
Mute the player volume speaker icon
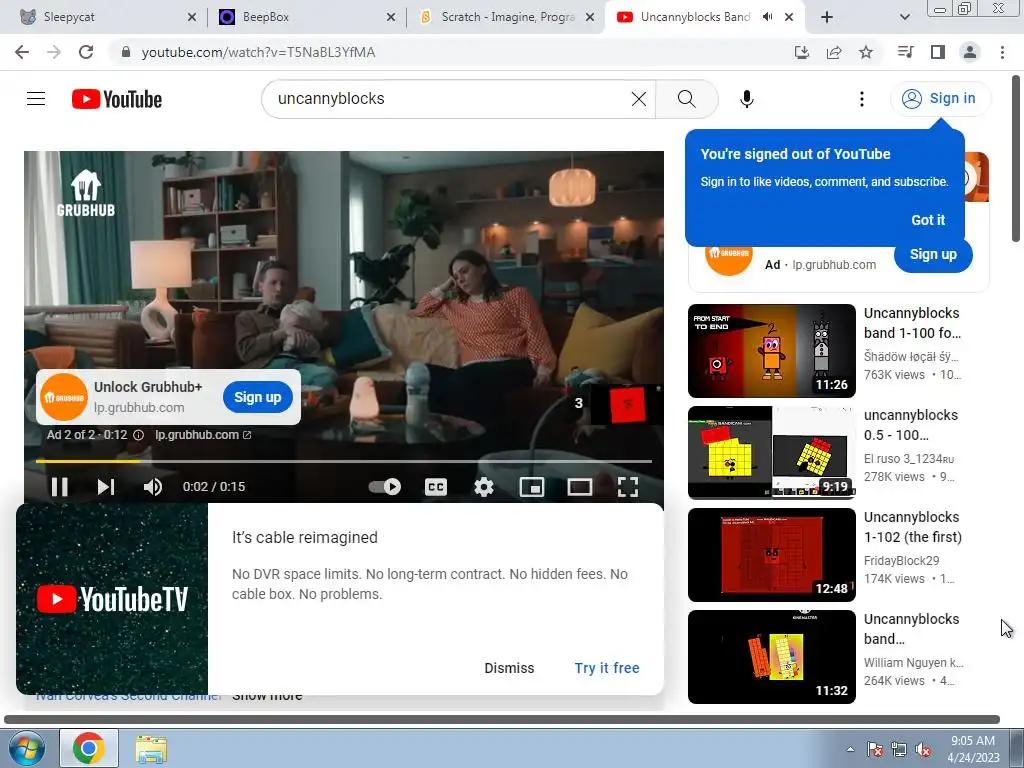point(153,487)
